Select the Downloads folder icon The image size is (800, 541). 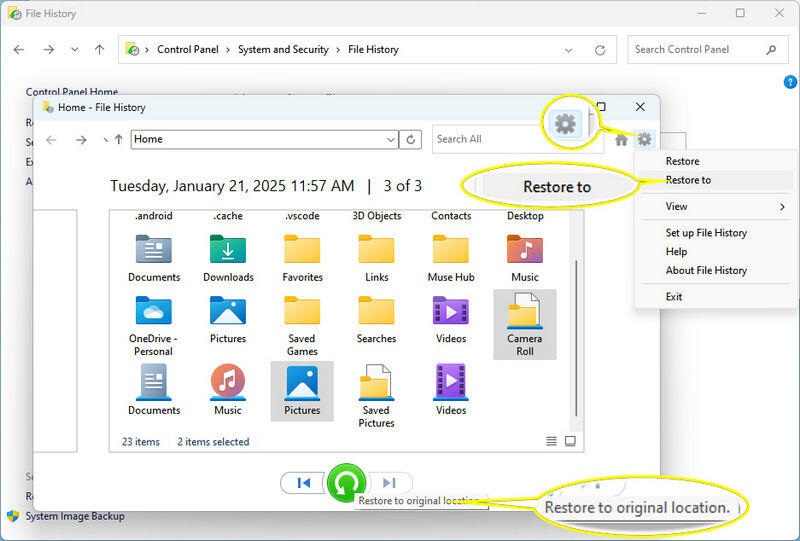[x=228, y=250]
